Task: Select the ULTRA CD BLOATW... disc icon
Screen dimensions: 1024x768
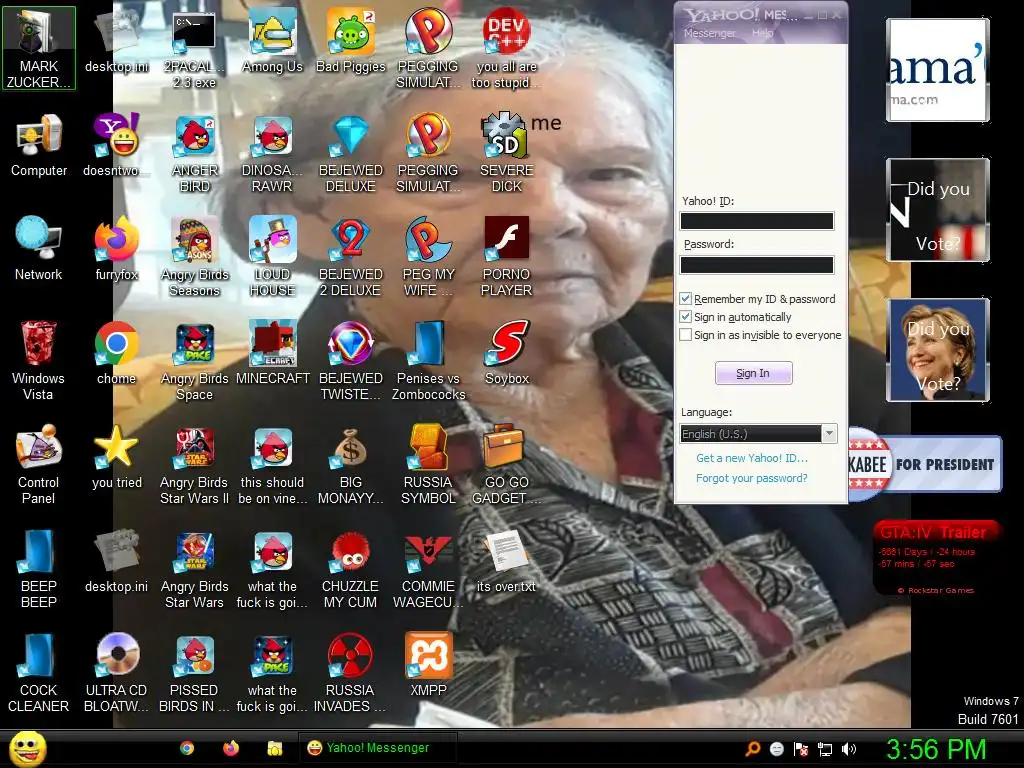Action: (x=116, y=673)
